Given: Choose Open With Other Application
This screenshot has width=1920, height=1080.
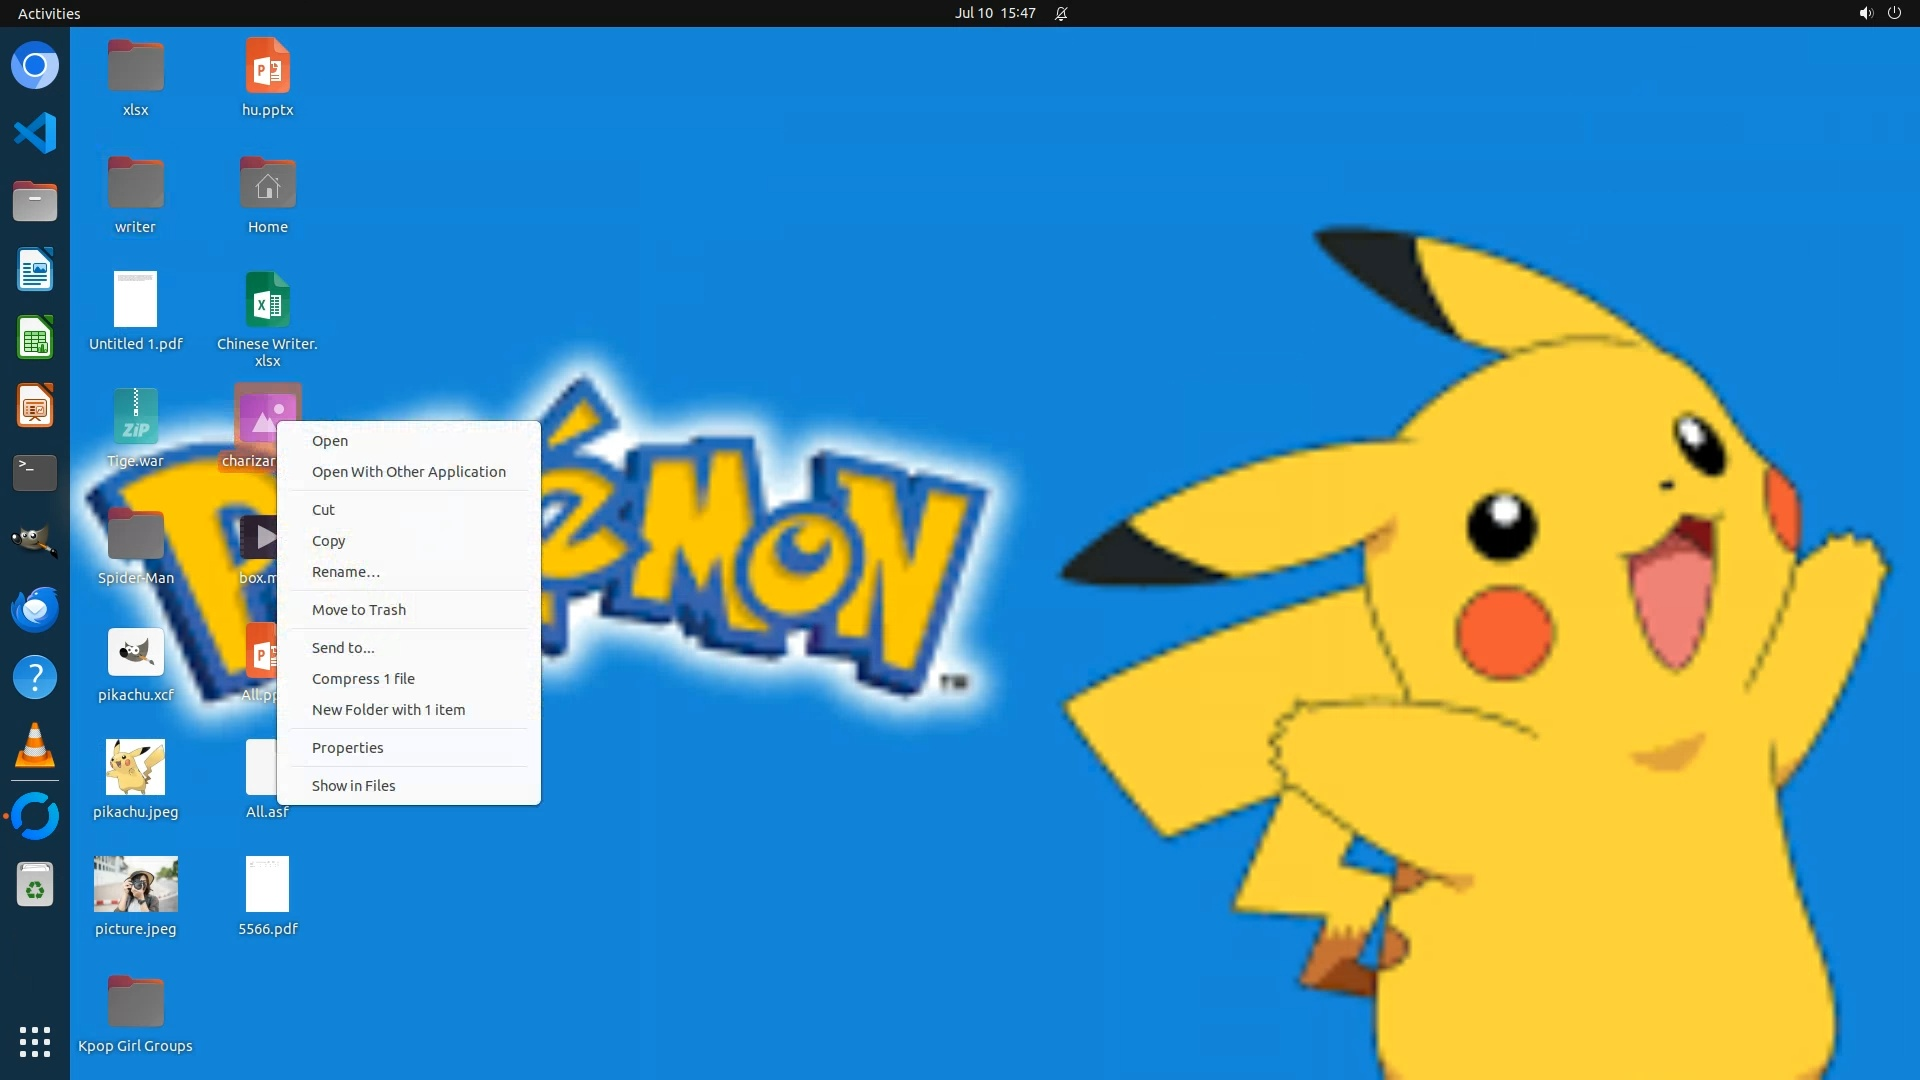Looking at the screenshot, I should (408, 472).
